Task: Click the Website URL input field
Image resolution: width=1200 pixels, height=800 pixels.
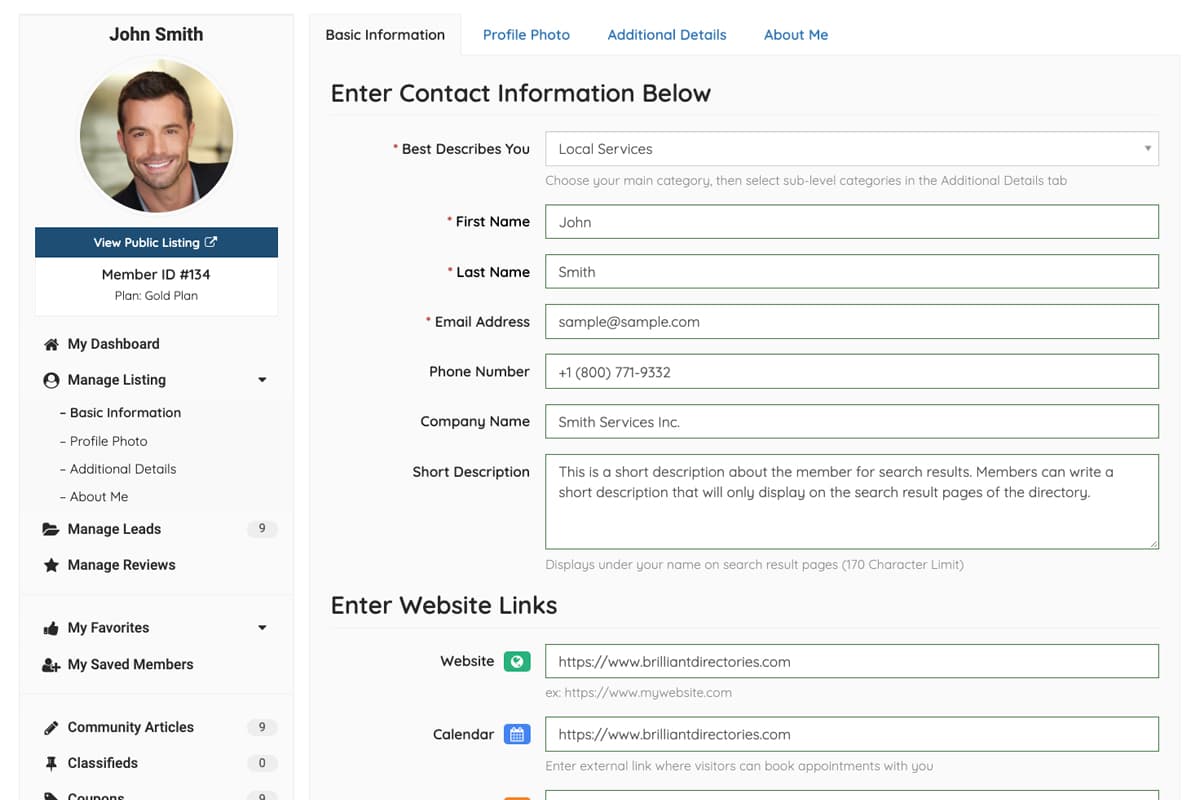Action: click(x=852, y=661)
